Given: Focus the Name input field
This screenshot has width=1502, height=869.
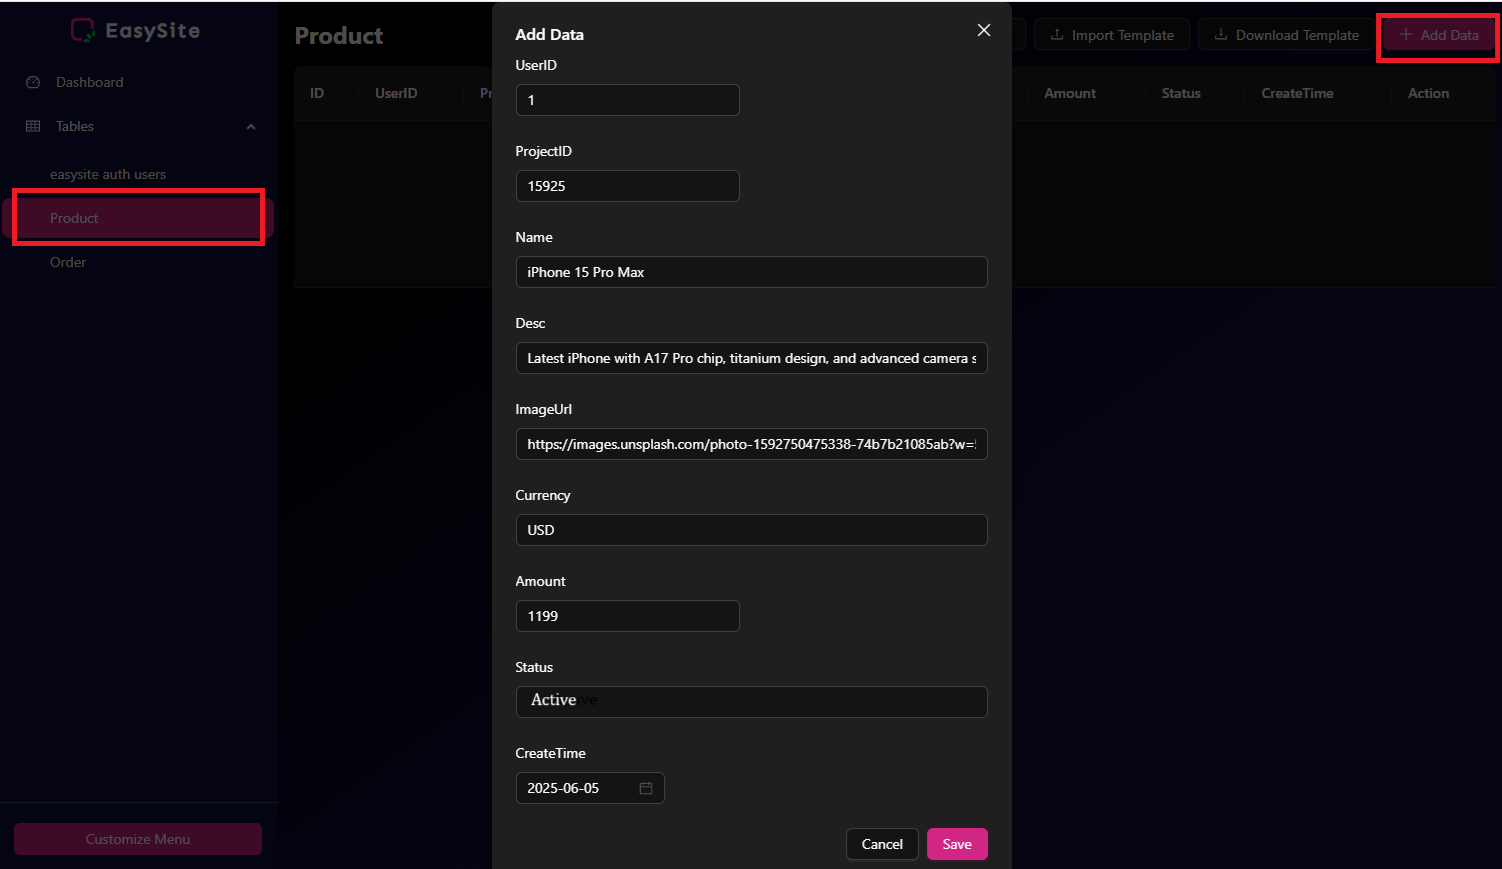Looking at the screenshot, I should [x=751, y=272].
